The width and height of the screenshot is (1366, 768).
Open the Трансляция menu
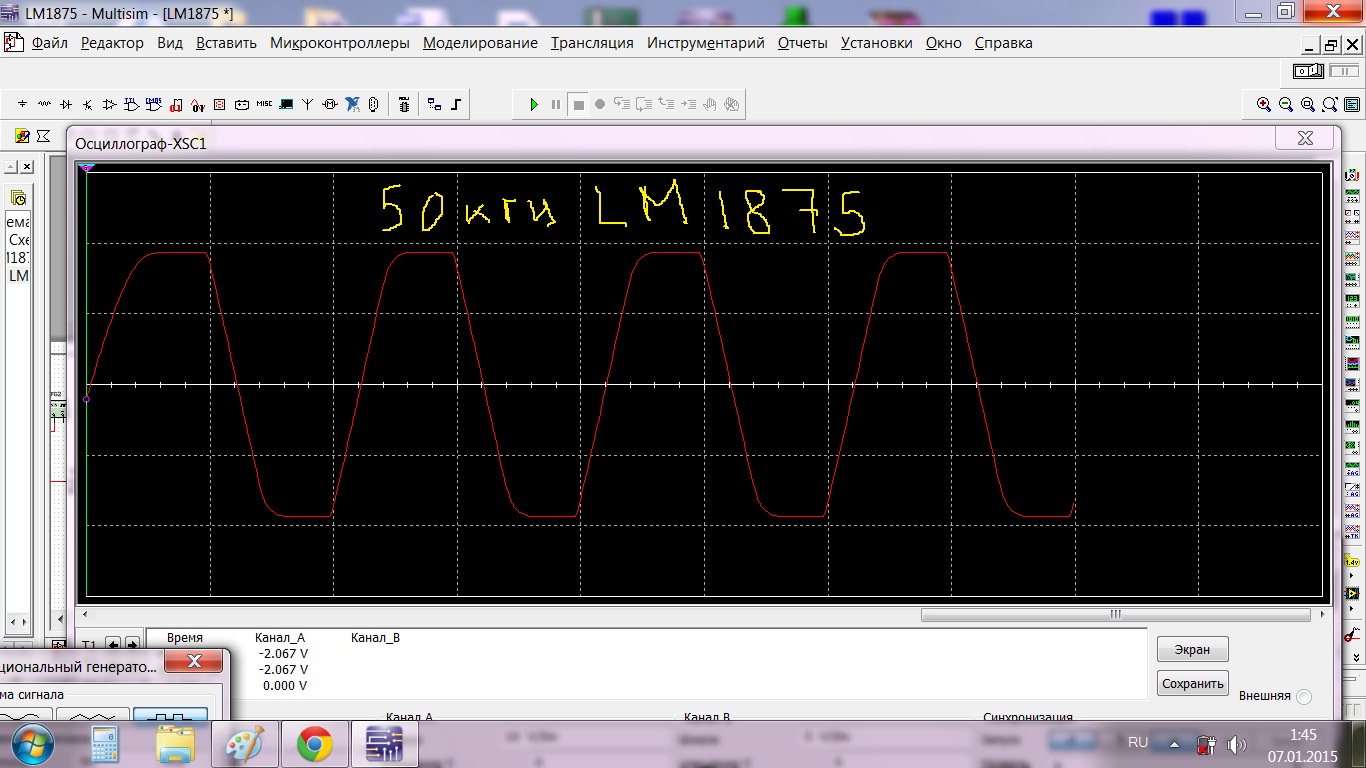tap(592, 43)
